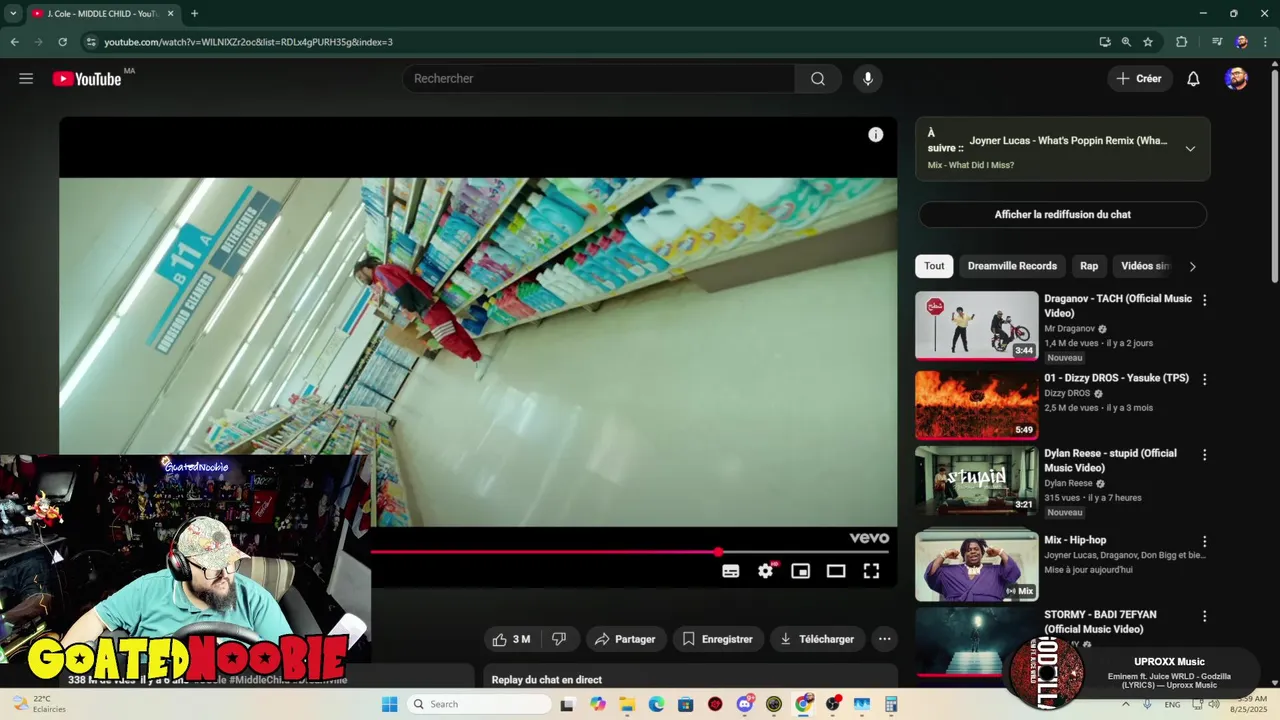Screen dimensions: 1280x720
Task: Click Afficher la rediffusion du chat
Action: coord(1063,215)
